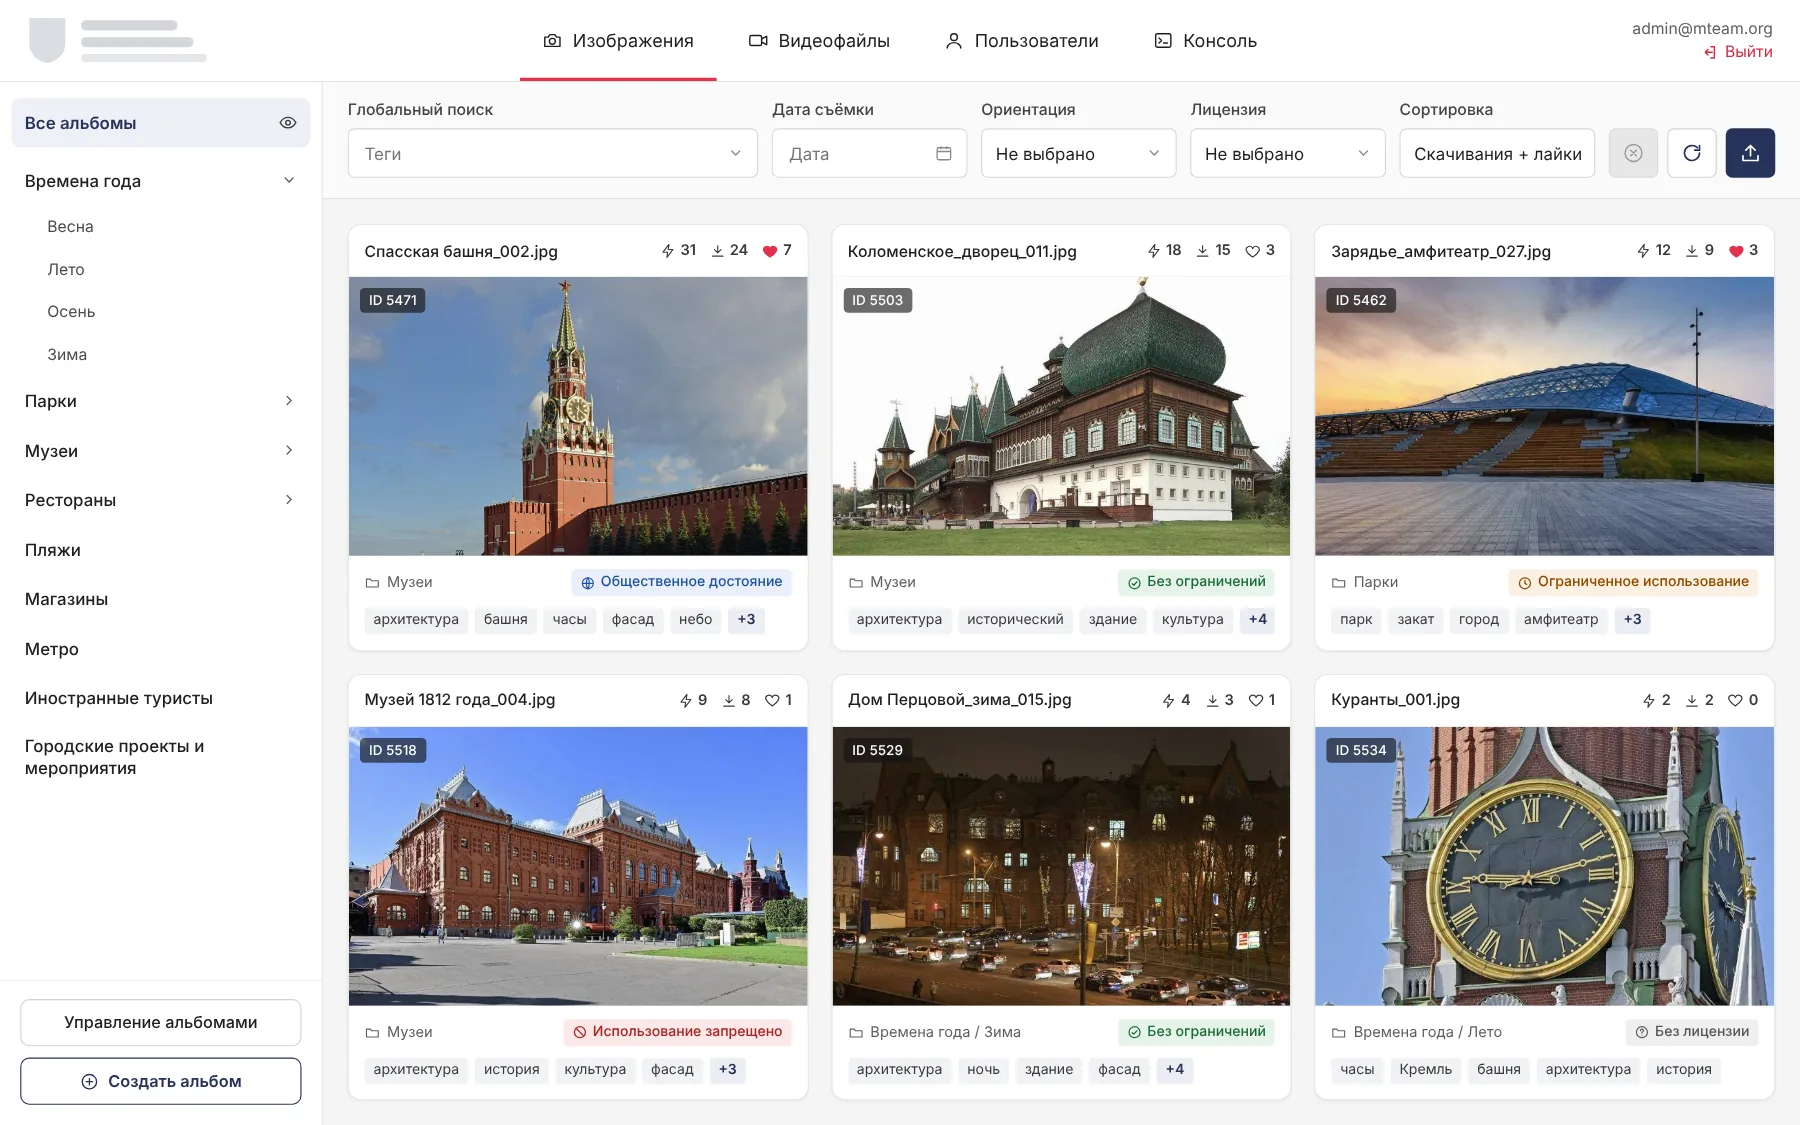Image resolution: width=1800 pixels, height=1125 pixels.
Task: Switch to the Пользователи tab
Action: (1022, 41)
